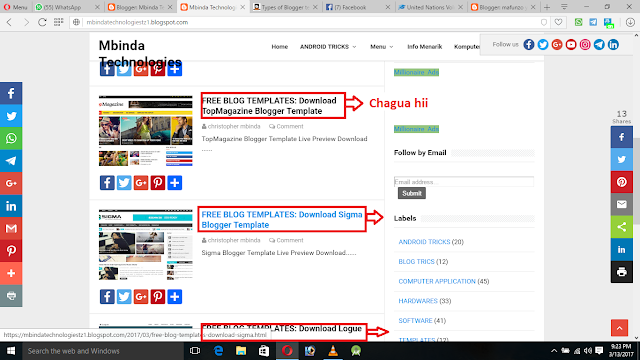Open File Explorer from taskbar
This screenshot has width=640, height=360.
[241, 351]
